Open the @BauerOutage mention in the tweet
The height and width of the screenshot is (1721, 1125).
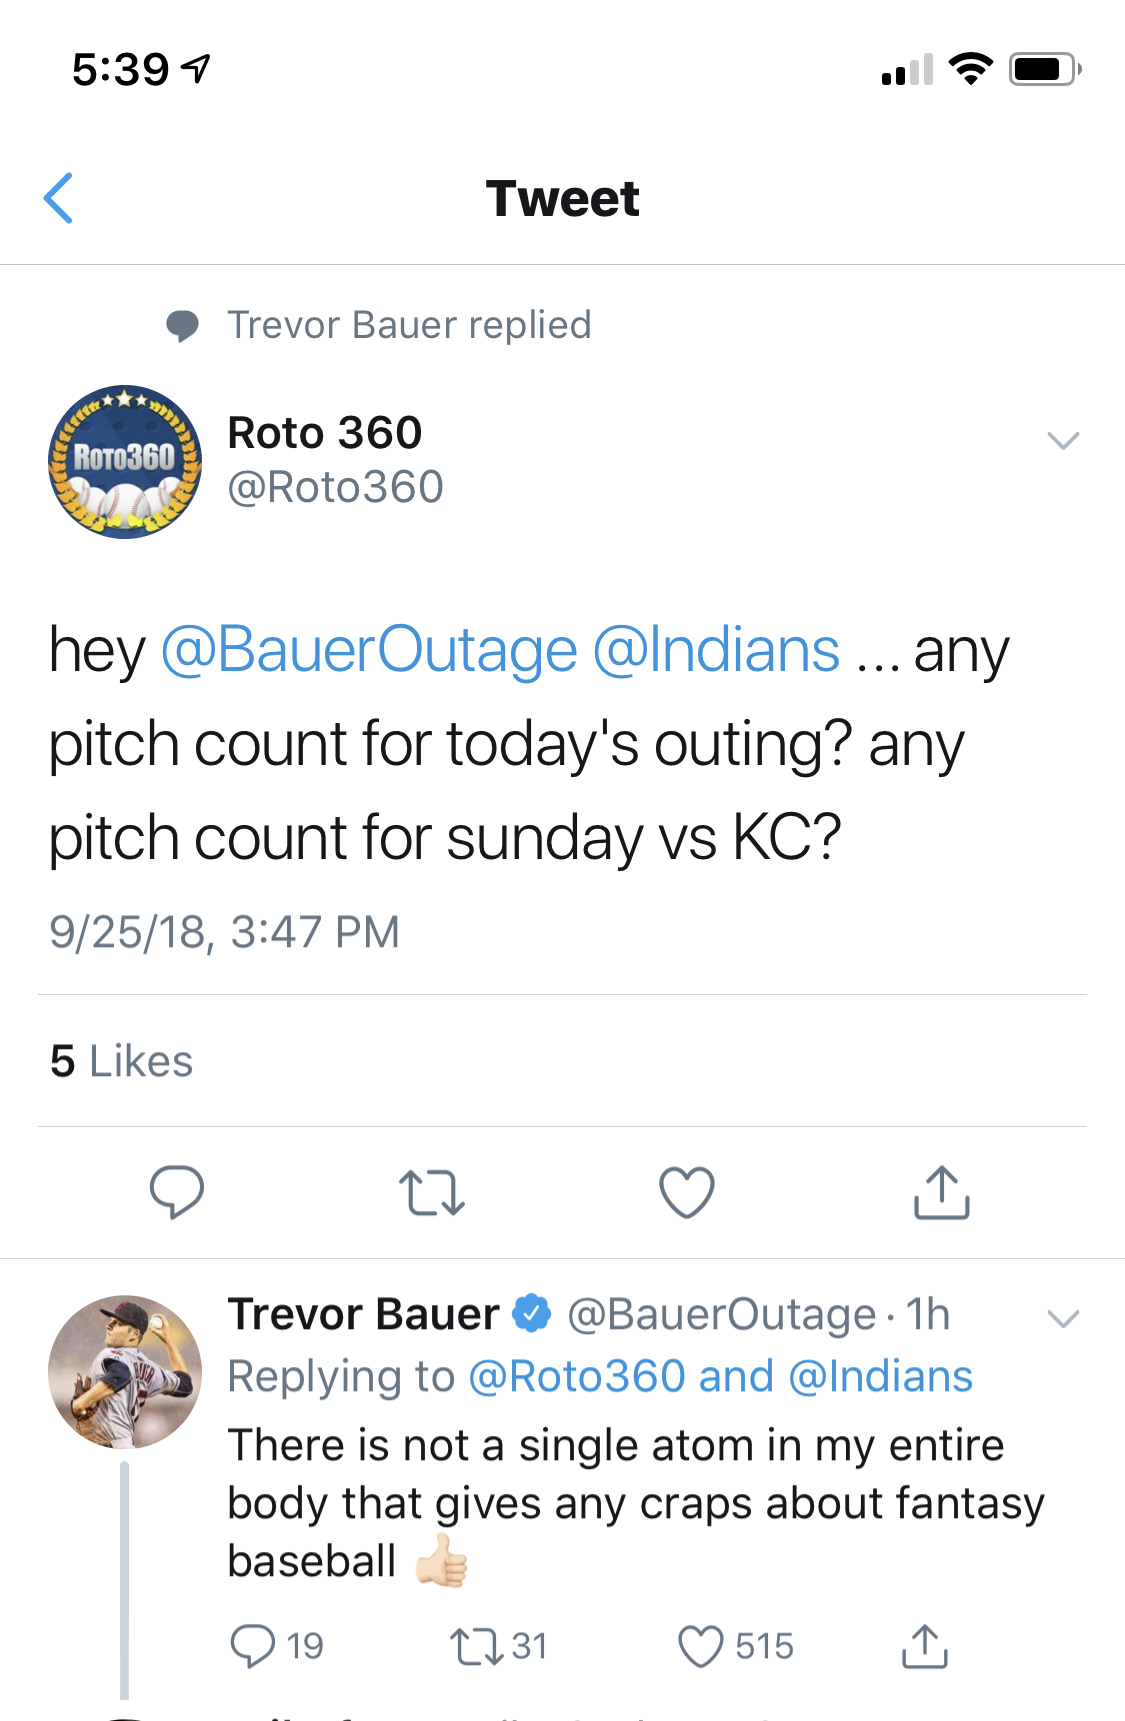369,650
